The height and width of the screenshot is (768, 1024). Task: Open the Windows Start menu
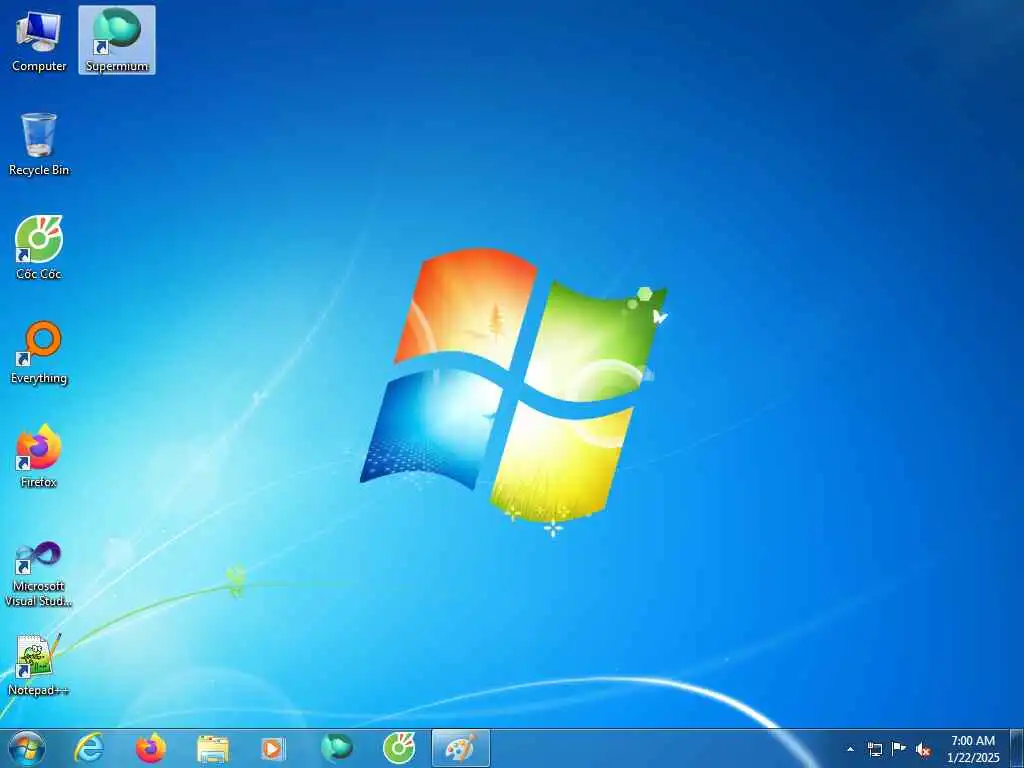(x=27, y=748)
